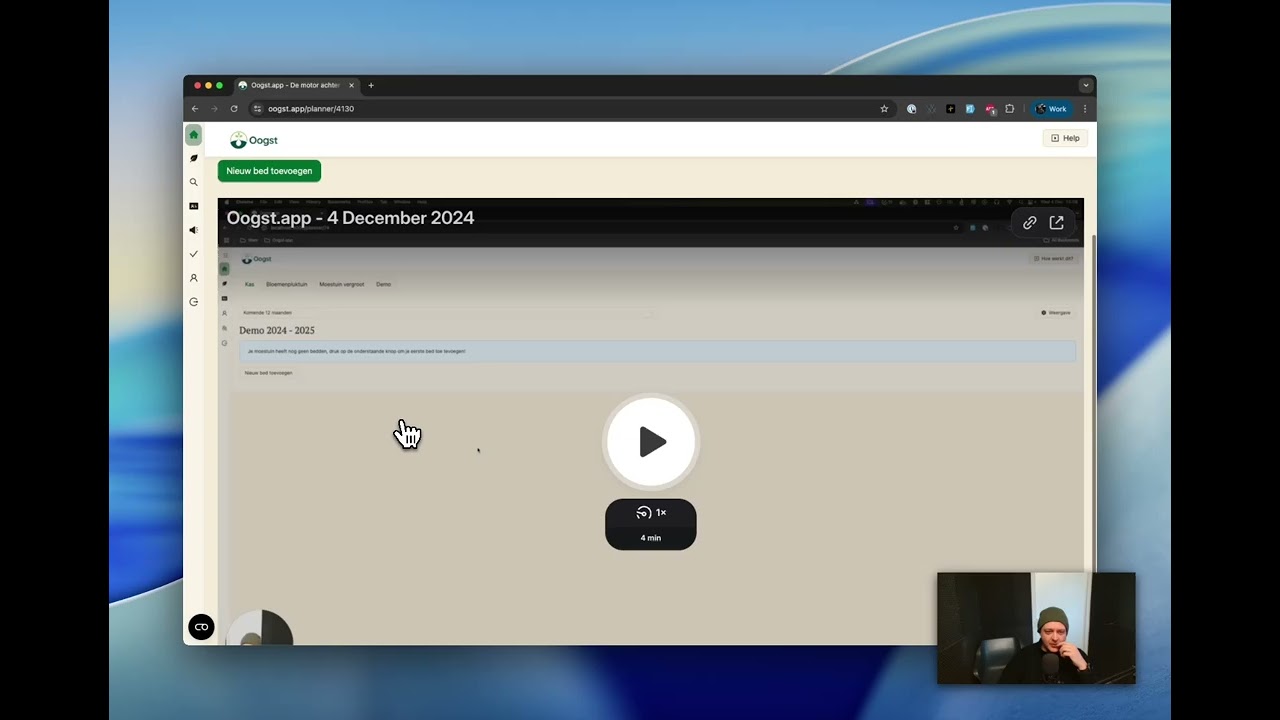1280x720 pixels.
Task: Click Nieuw bed toevoegen green button
Action: pos(269,171)
